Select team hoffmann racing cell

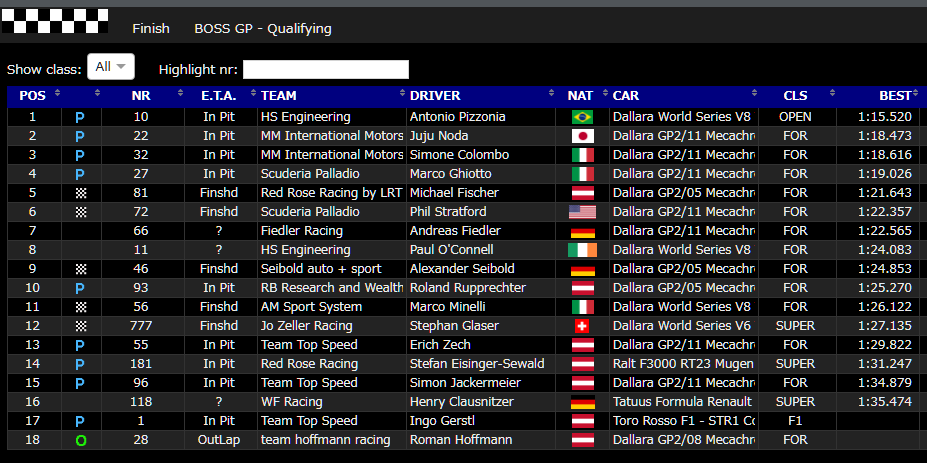tap(326, 439)
